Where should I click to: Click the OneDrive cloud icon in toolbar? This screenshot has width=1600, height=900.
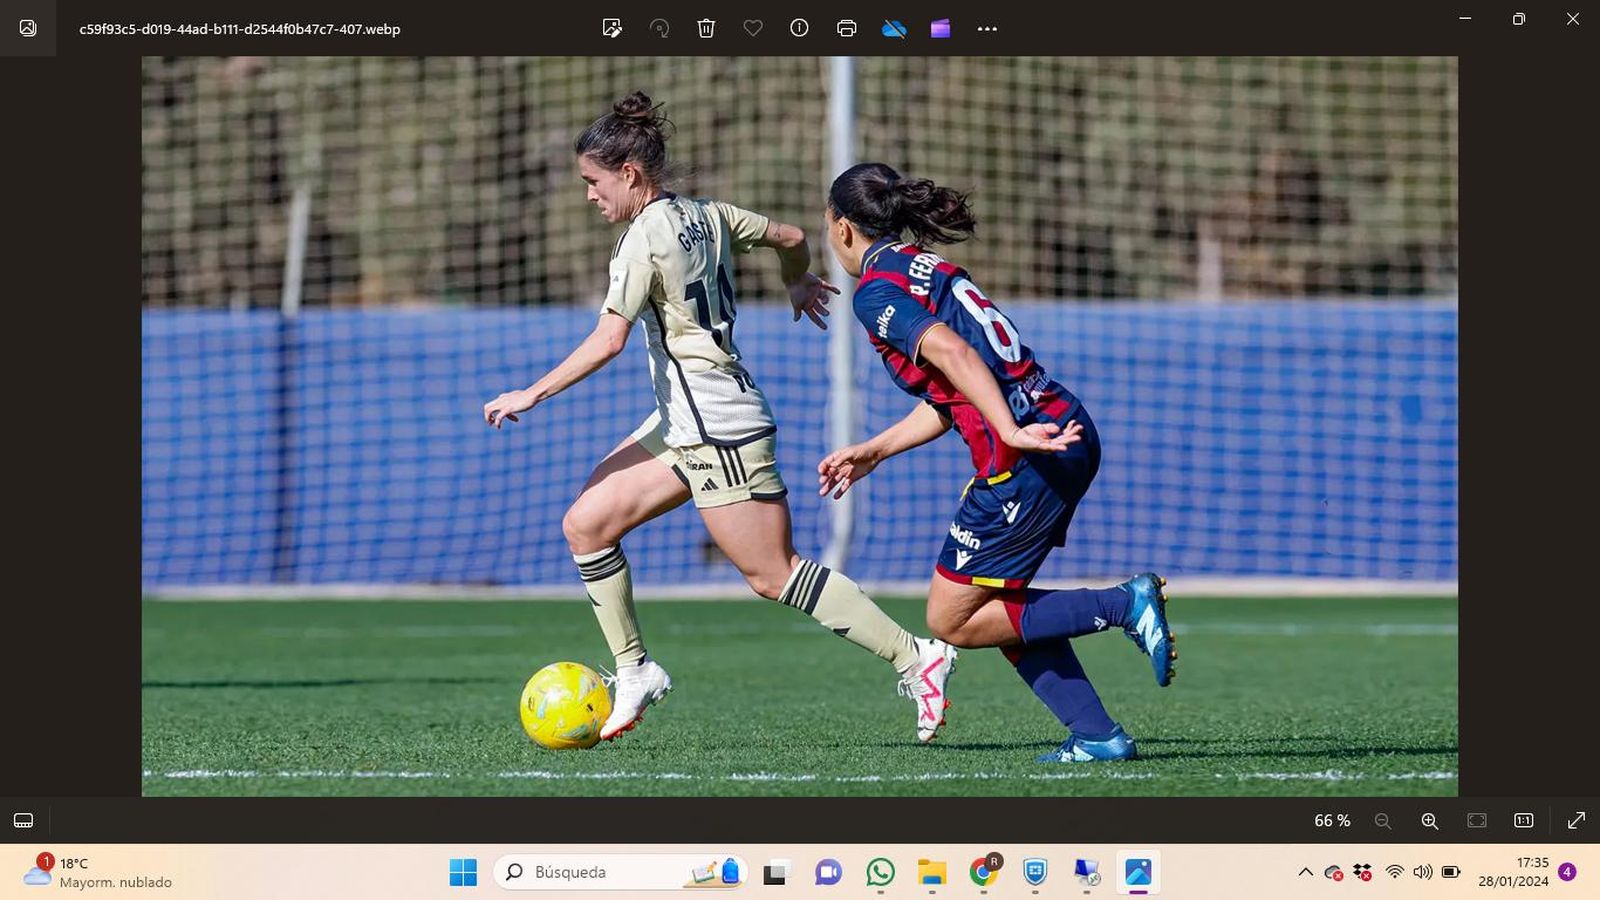point(894,29)
